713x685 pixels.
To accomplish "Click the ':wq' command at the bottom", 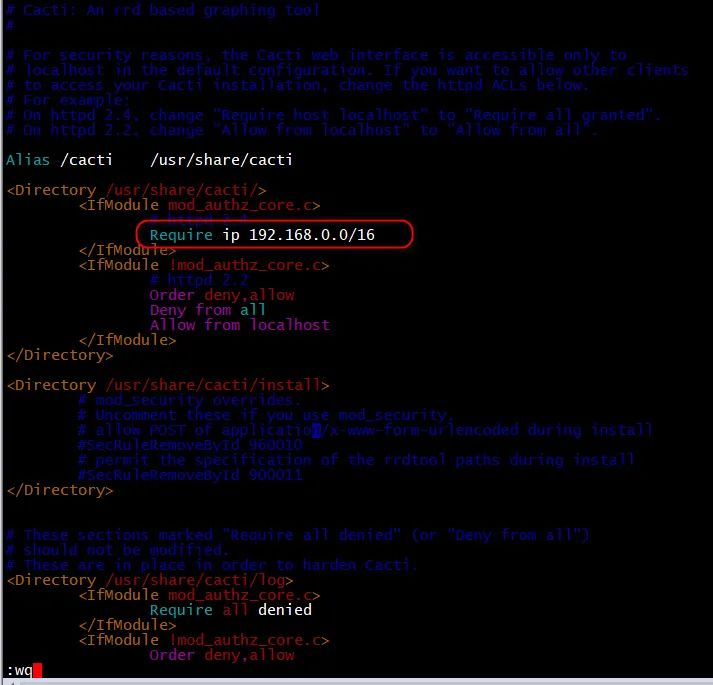I will [20, 670].
